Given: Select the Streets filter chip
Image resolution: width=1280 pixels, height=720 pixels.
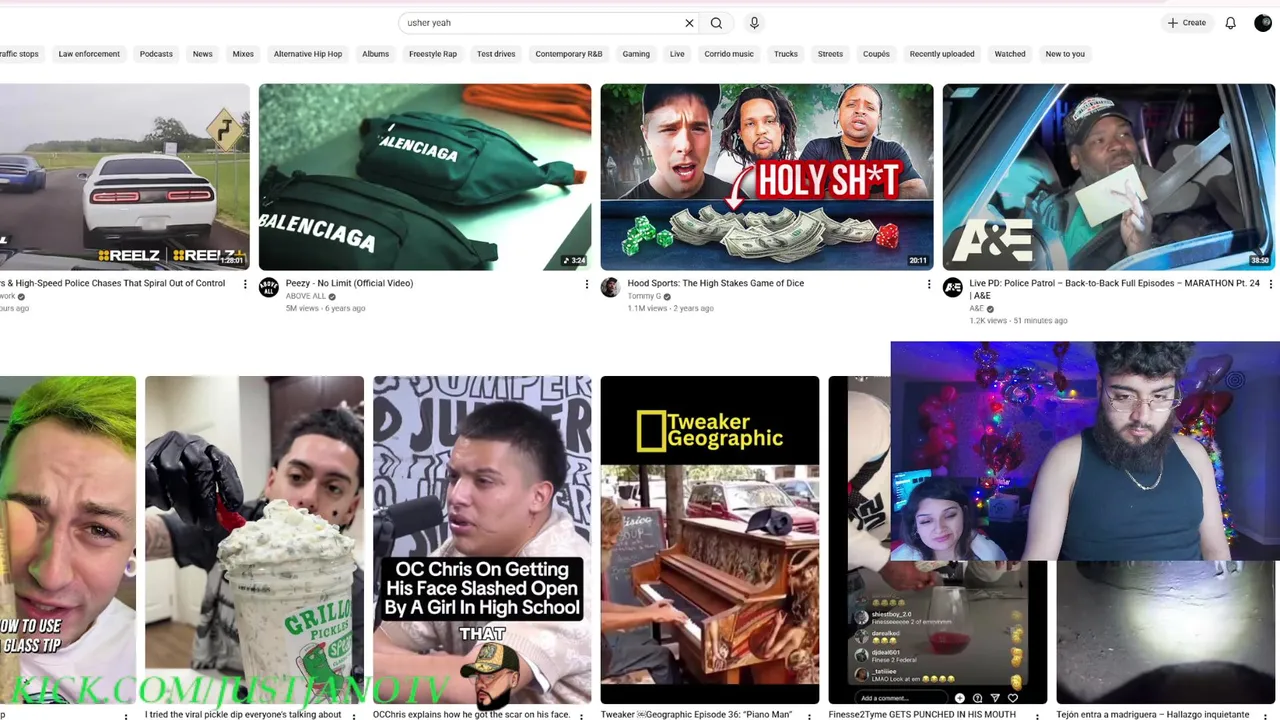Looking at the screenshot, I should tap(830, 54).
